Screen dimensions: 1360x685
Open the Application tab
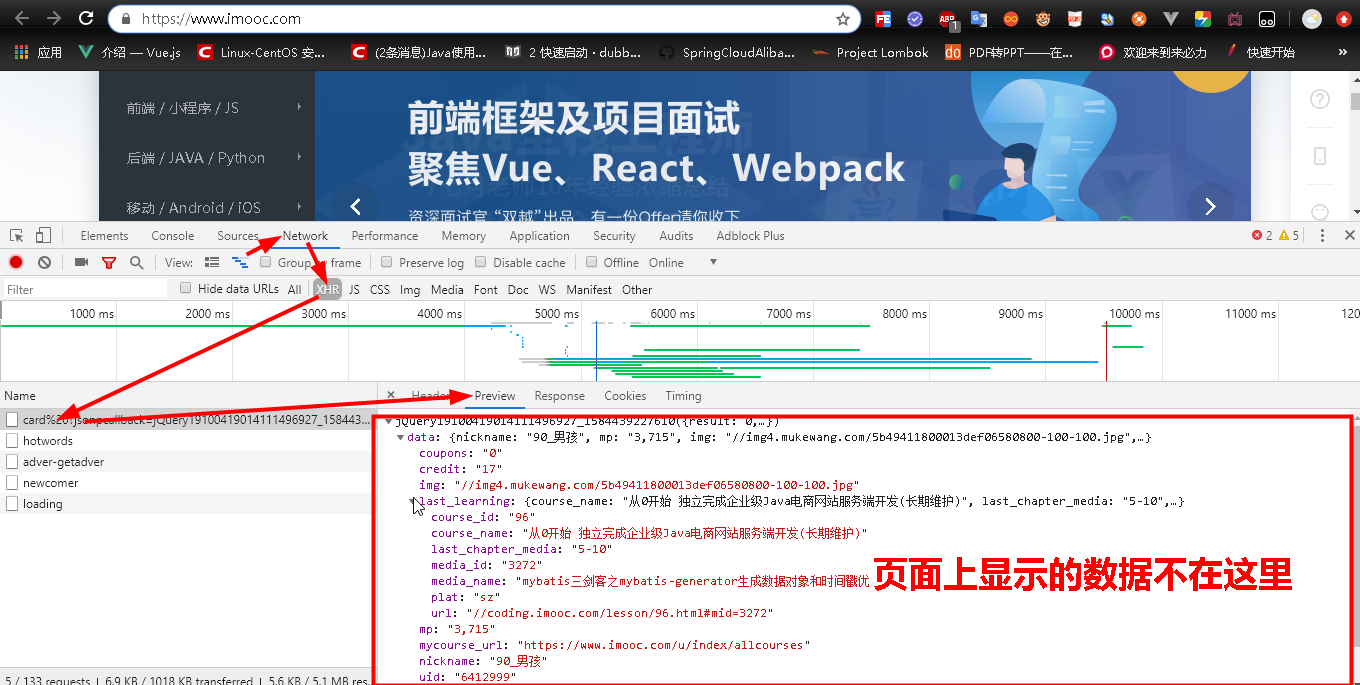tap(539, 235)
